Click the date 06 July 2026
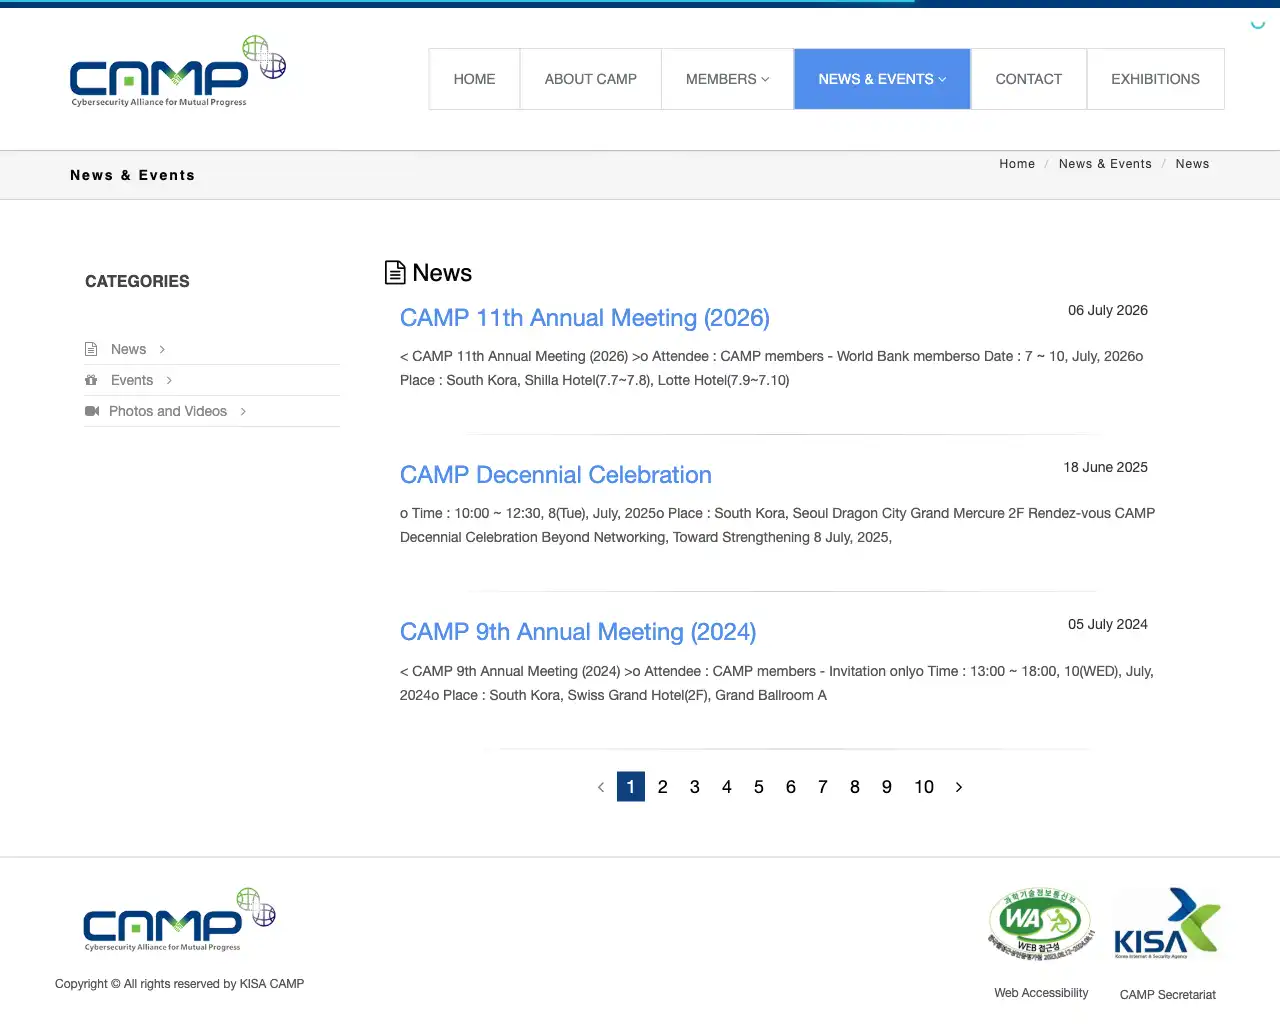Screen dimensions: 1280x1024 1108,310
